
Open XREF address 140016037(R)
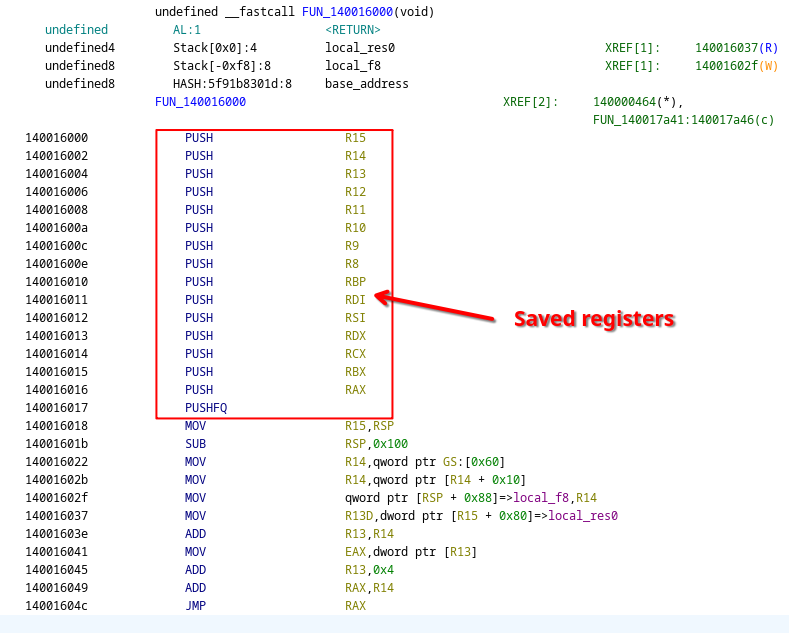[737, 48]
